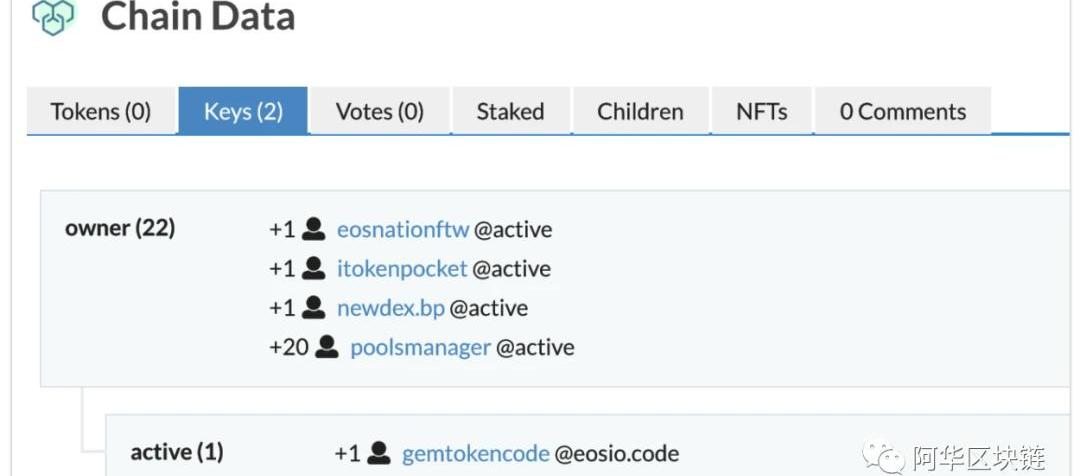1080x476 pixels.
Task: Click the person icon beside poolsmanager
Action: tap(327, 347)
